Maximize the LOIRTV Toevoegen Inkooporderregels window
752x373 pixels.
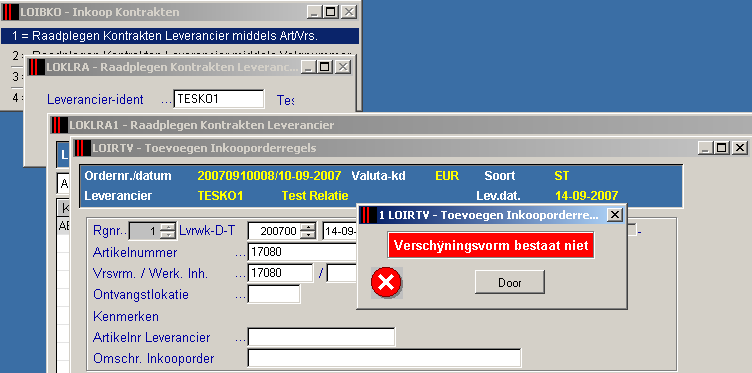[x=722, y=148]
